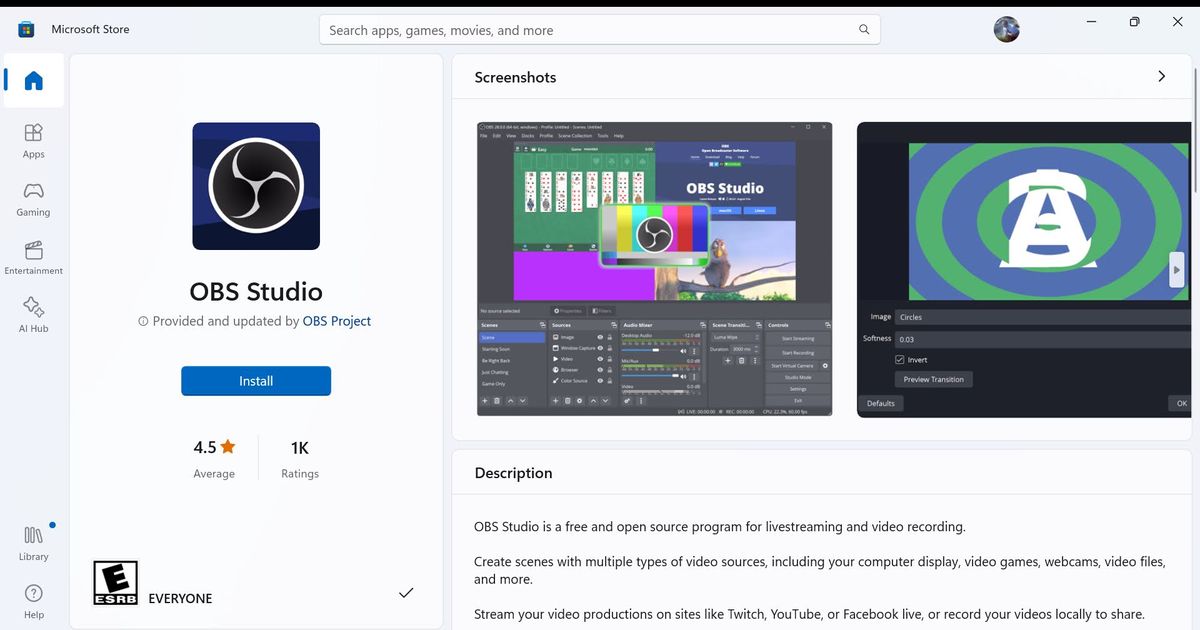Open the Home section in sidebar
The image size is (1200, 630).
pyautogui.click(x=34, y=81)
